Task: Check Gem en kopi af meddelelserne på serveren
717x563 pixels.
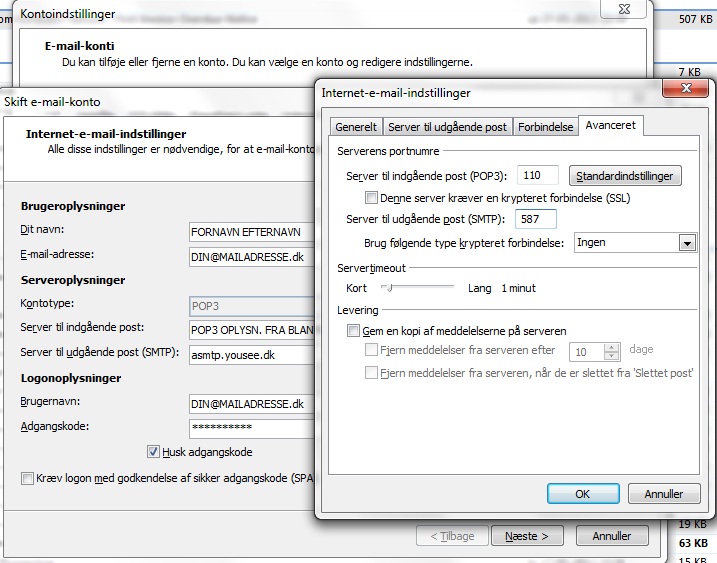Action: [x=353, y=331]
